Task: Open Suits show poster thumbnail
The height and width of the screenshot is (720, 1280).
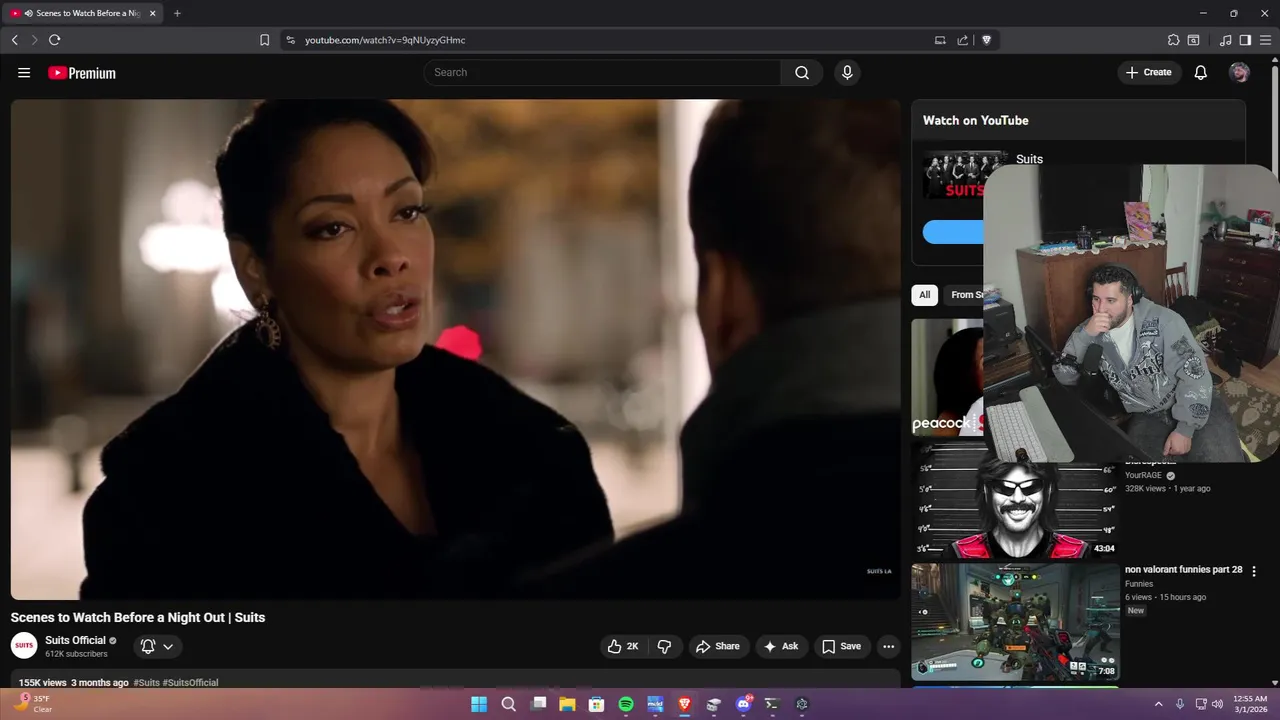Action: 952,174
